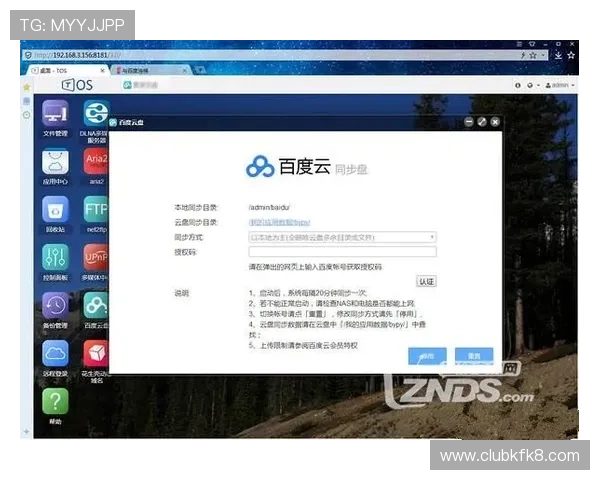Click the TOS logo in header

click(77, 85)
